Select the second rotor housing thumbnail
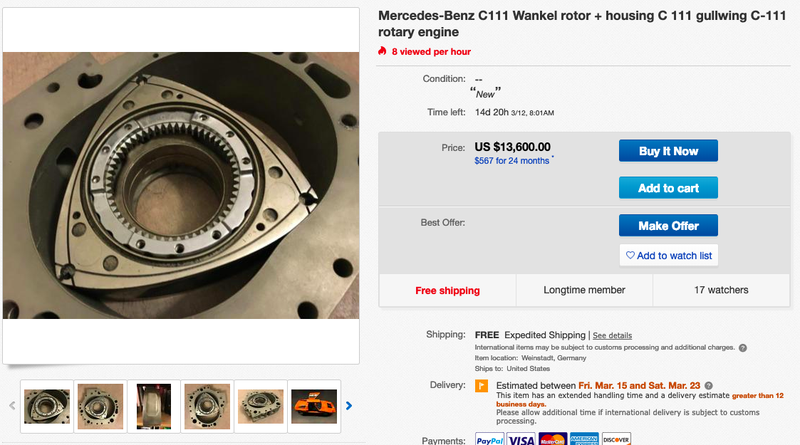This screenshot has width=800, height=445. click(x=101, y=406)
